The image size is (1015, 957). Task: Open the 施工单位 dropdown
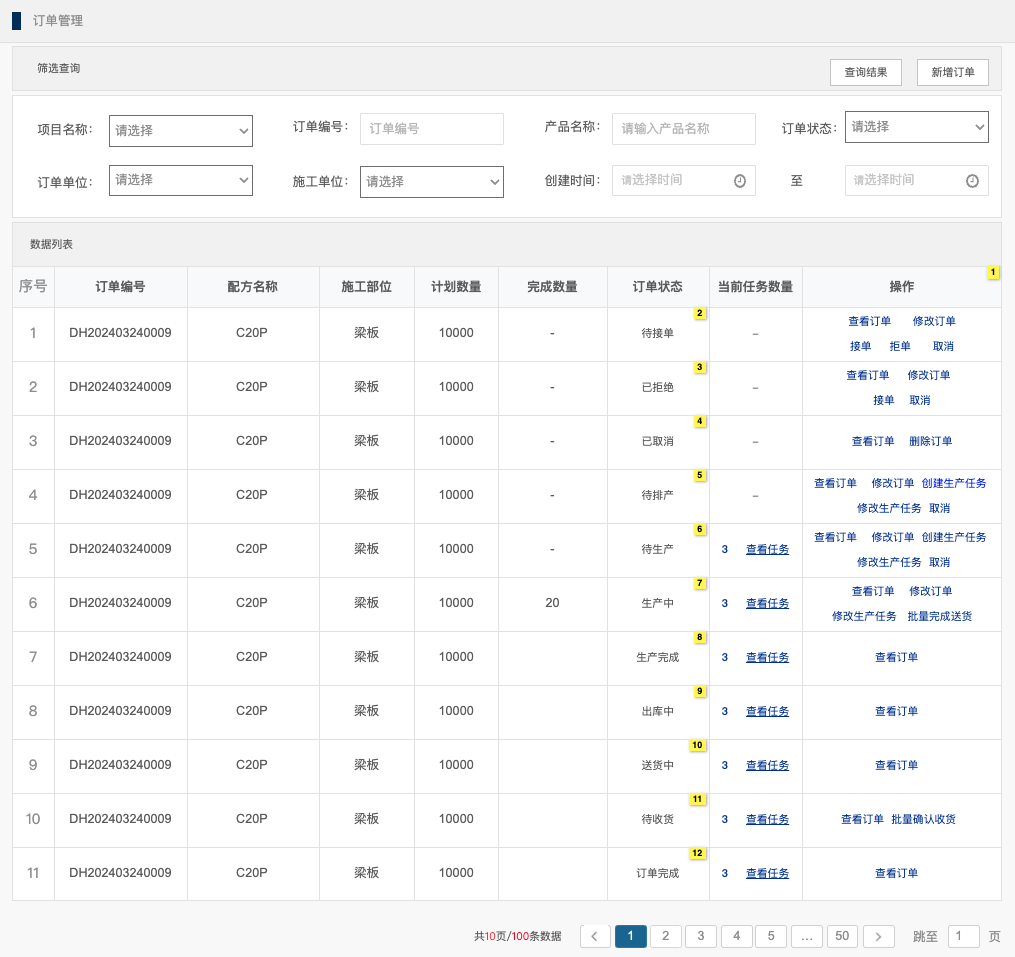point(431,182)
